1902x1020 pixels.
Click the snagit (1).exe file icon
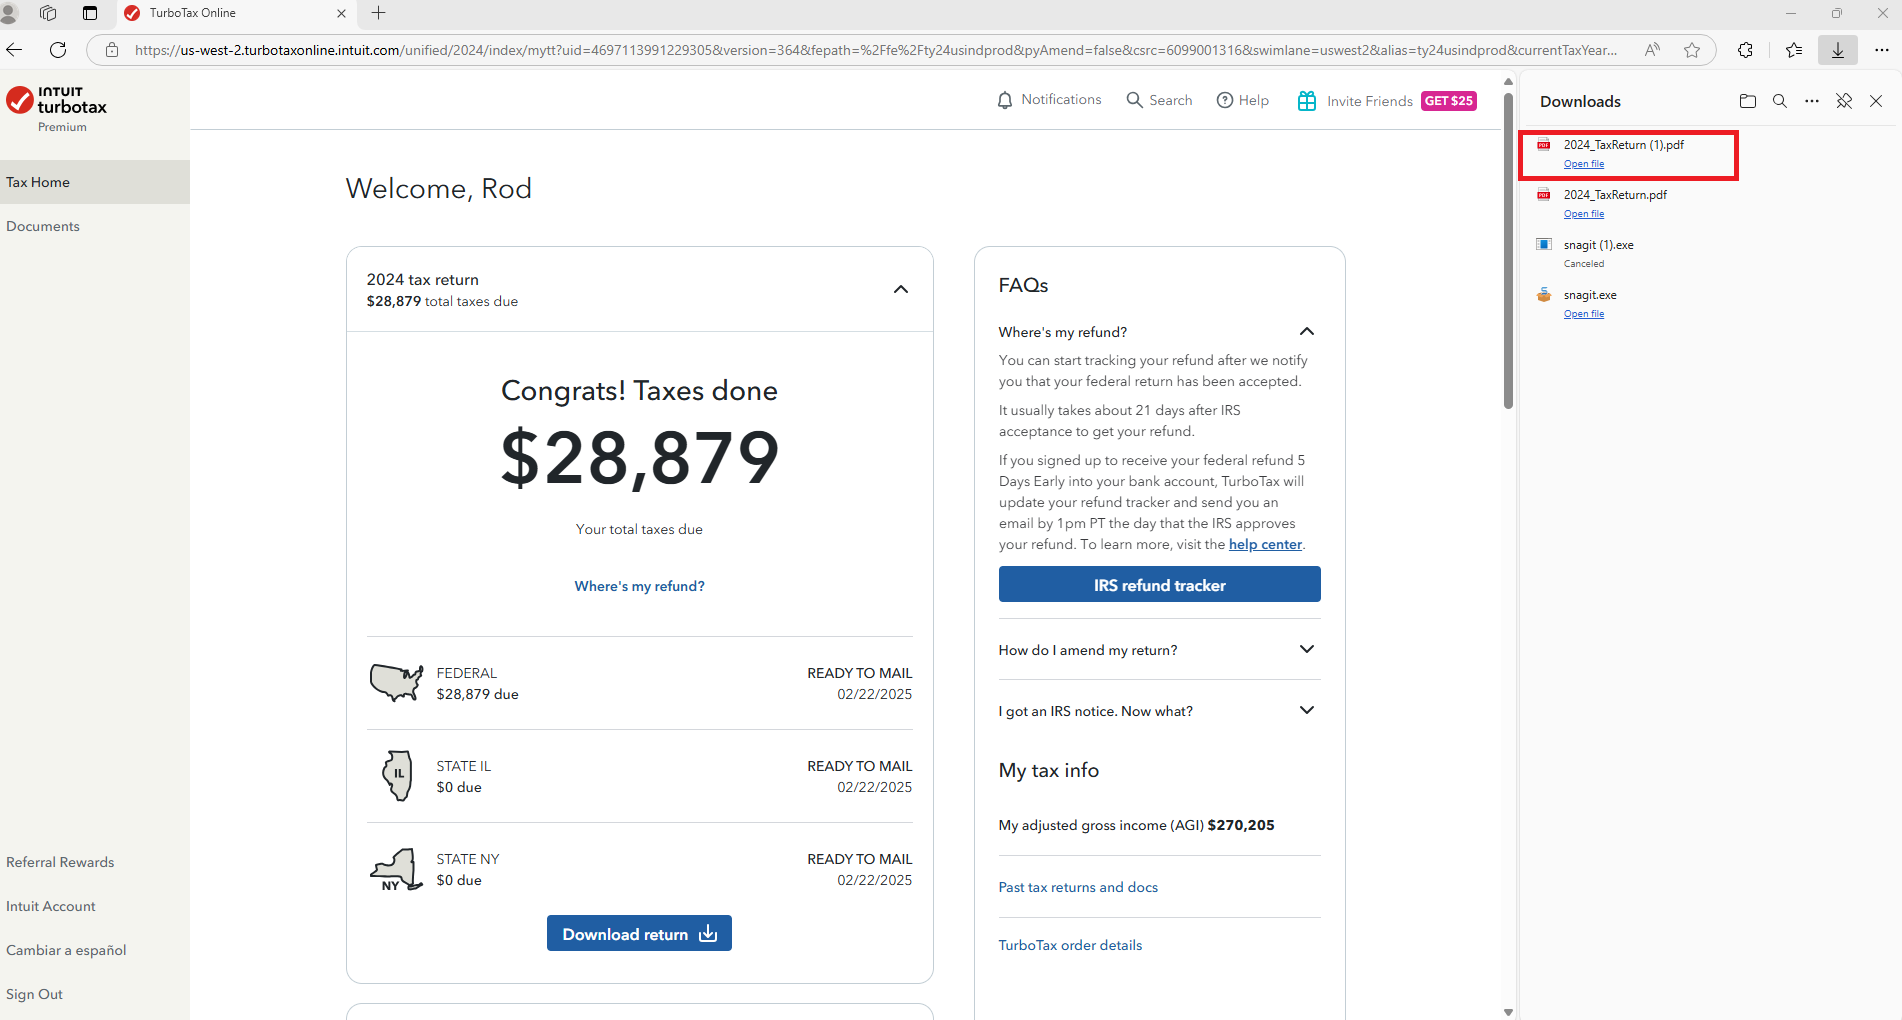[x=1544, y=245]
